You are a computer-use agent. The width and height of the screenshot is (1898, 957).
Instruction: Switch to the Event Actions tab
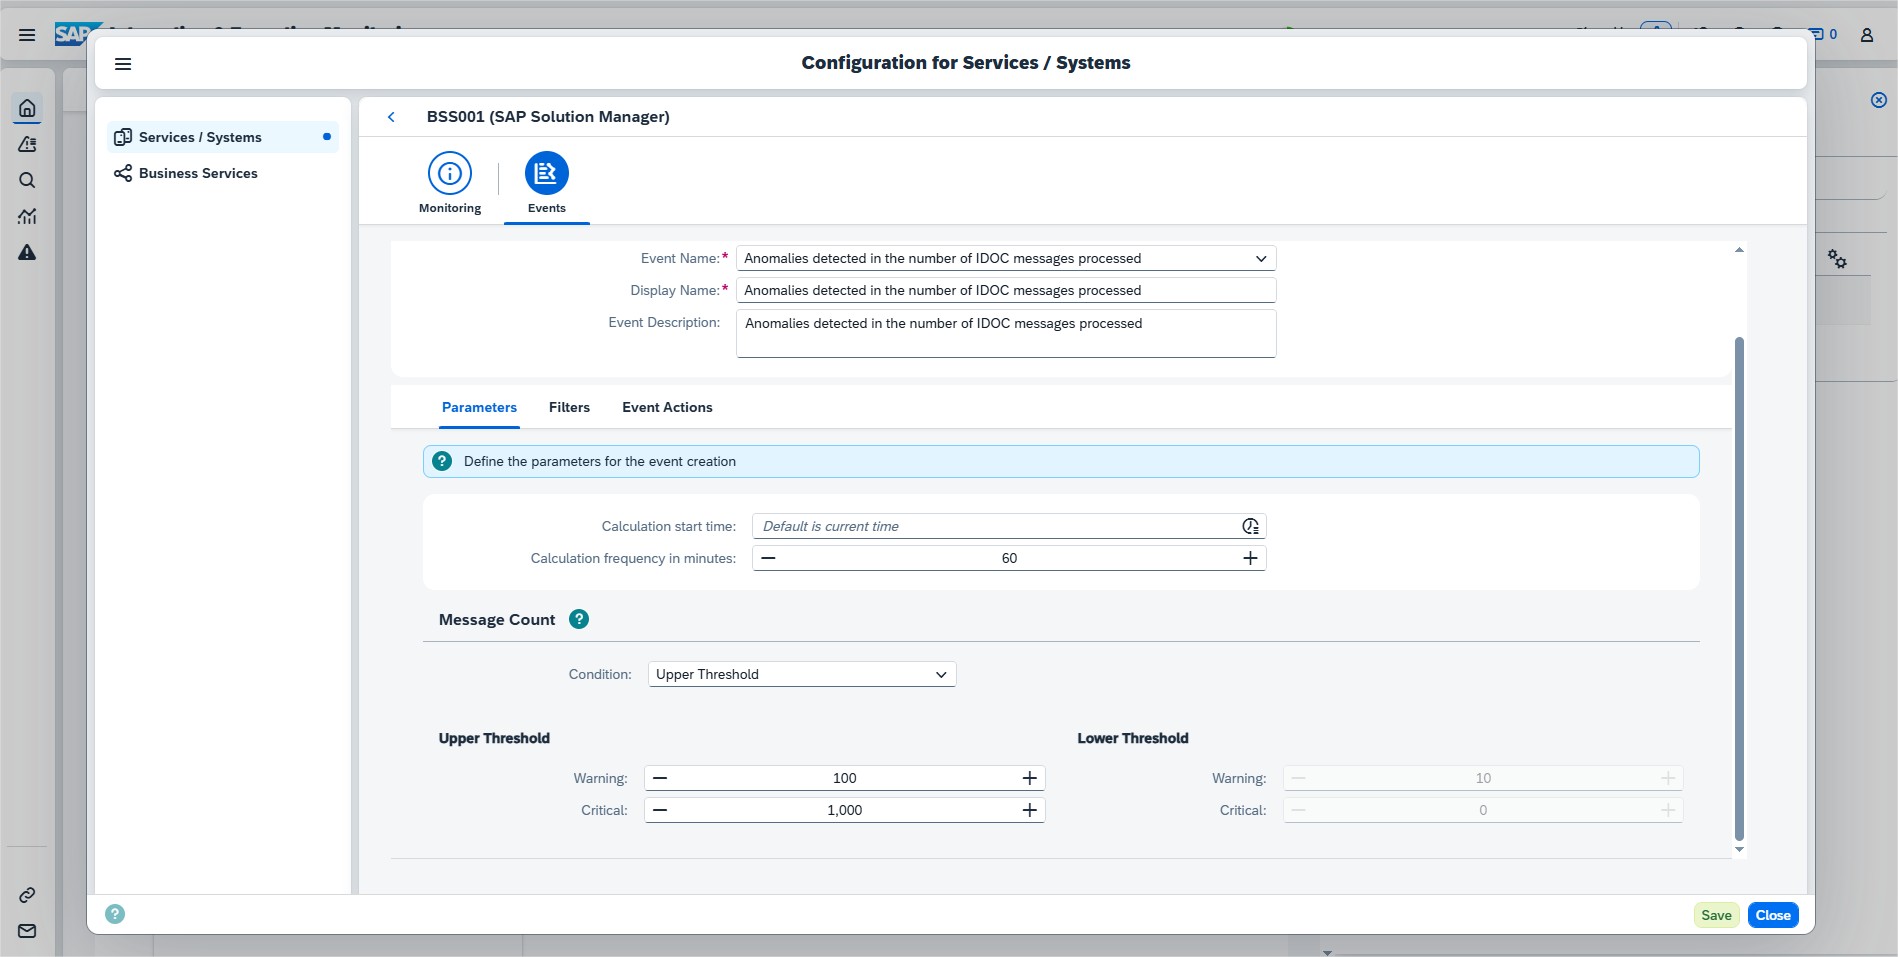(x=667, y=407)
